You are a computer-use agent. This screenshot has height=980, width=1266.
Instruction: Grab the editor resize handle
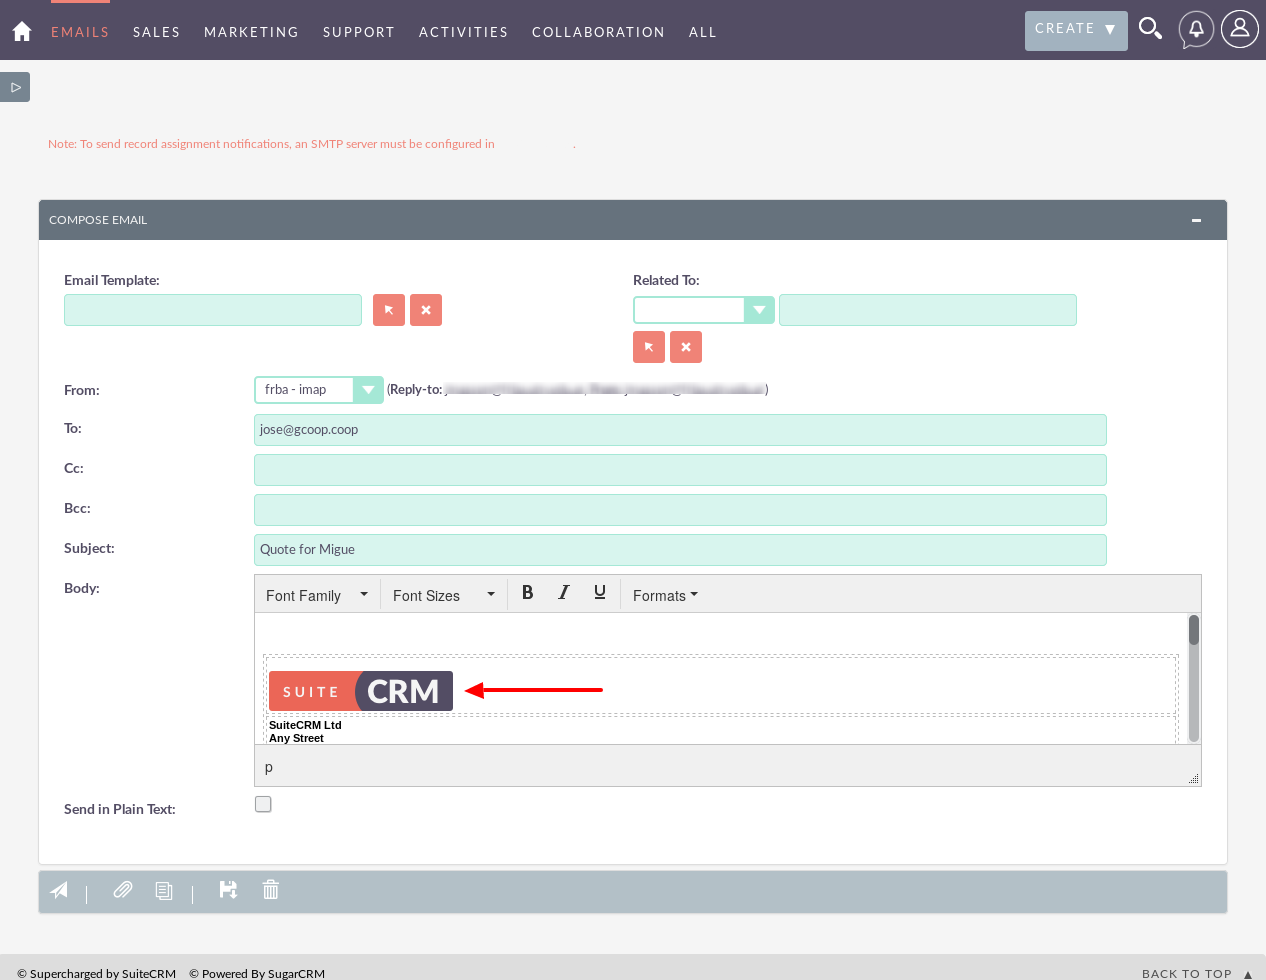click(1193, 778)
